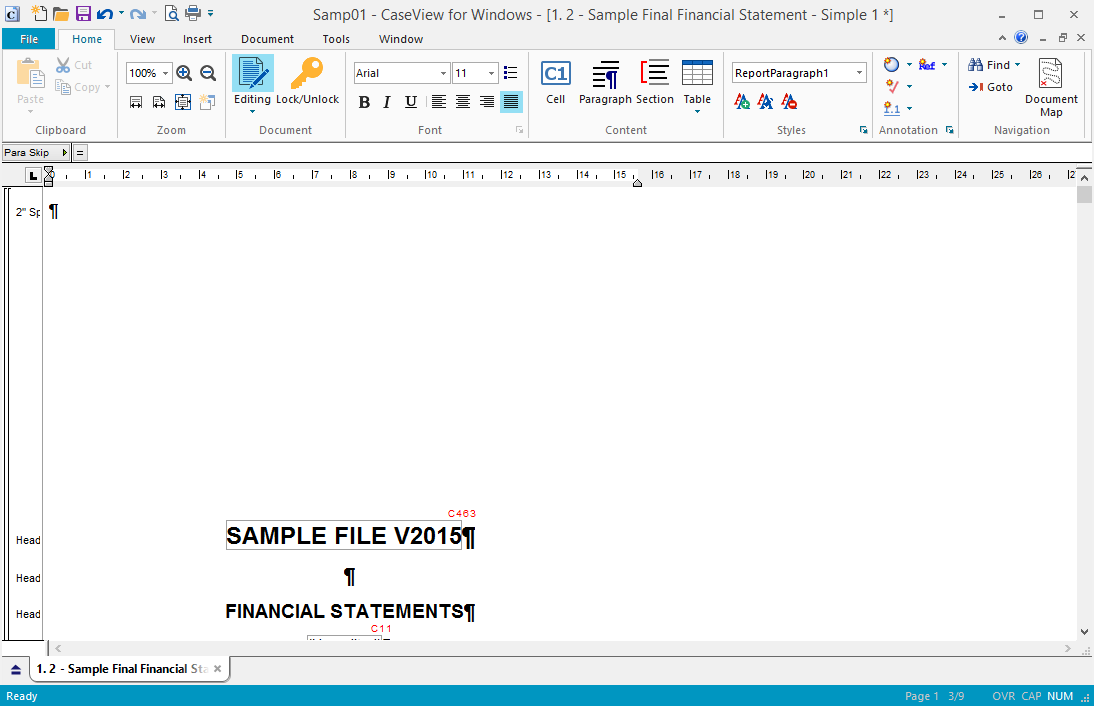Open the Tools ribbon tab
This screenshot has height=706, width=1094.
click(336, 39)
